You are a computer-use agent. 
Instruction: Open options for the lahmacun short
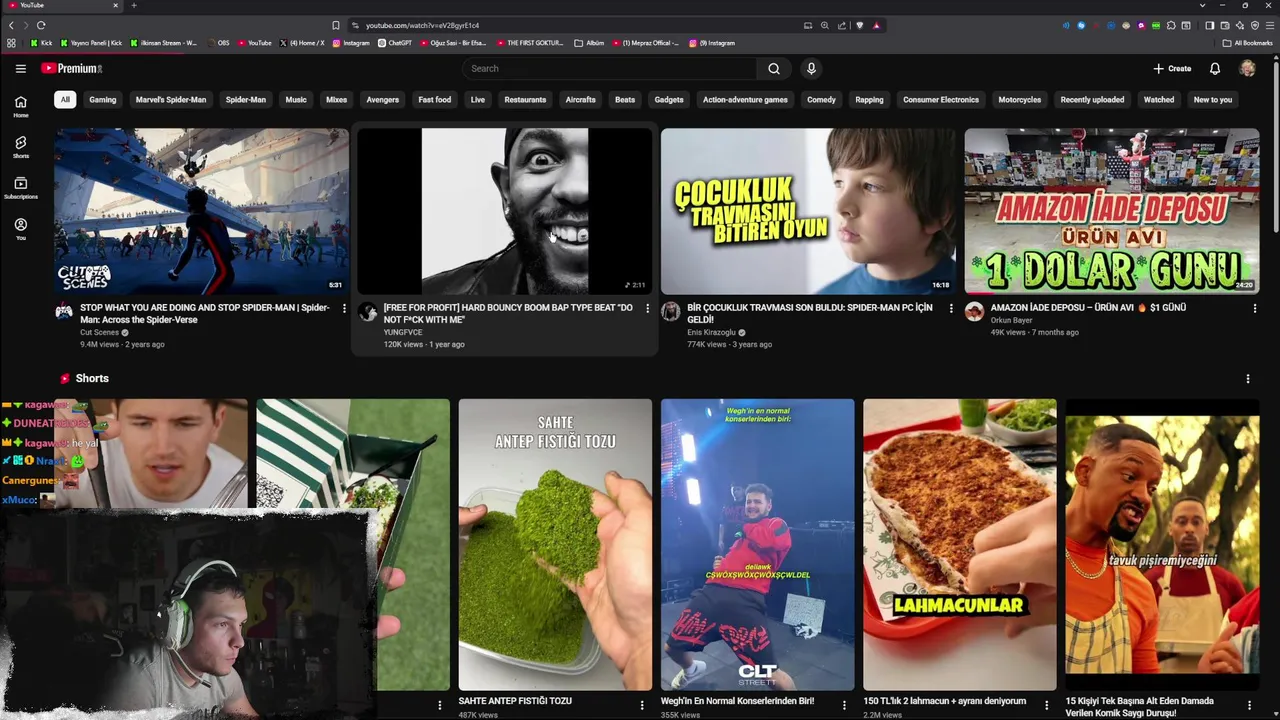(x=1047, y=705)
